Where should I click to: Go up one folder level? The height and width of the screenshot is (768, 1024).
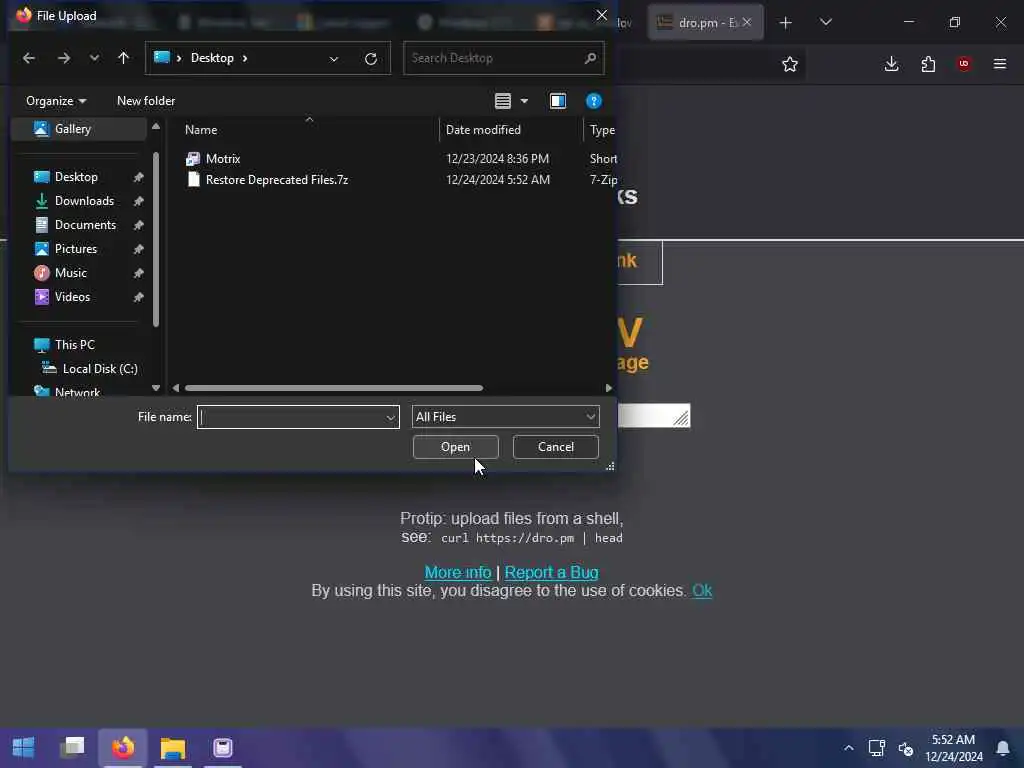tap(123, 58)
